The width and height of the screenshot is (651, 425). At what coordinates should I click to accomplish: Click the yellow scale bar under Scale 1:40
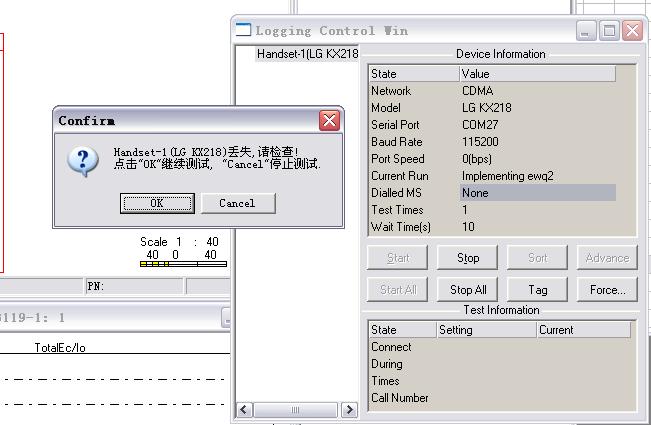pyautogui.click(x=183, y=264)
